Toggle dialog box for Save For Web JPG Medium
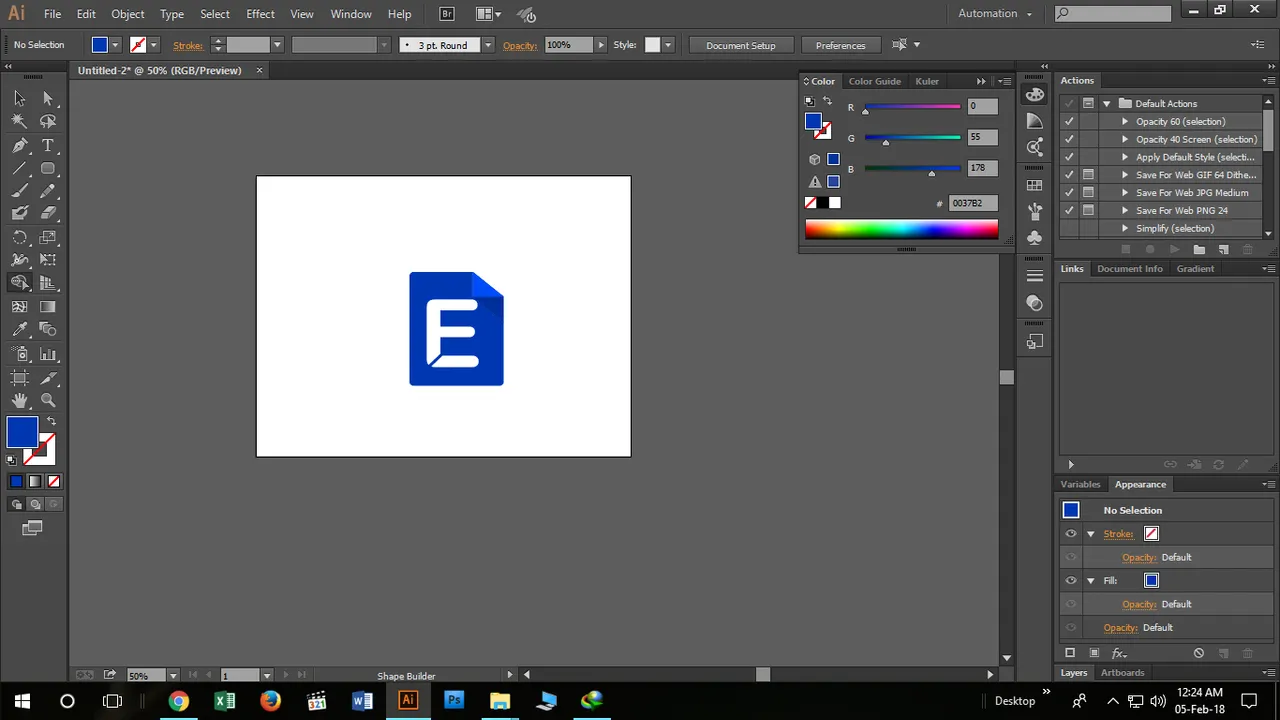 pos(1088,192)
